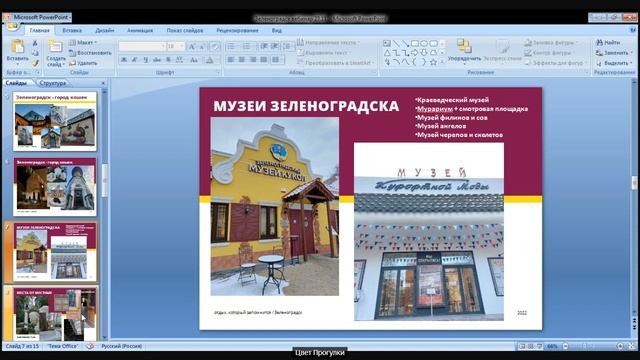The width and height of the screenshot is (640, 360).
Task: Switch to the Structure (Структура) pane tab
Action: click(x=53, y=83)
